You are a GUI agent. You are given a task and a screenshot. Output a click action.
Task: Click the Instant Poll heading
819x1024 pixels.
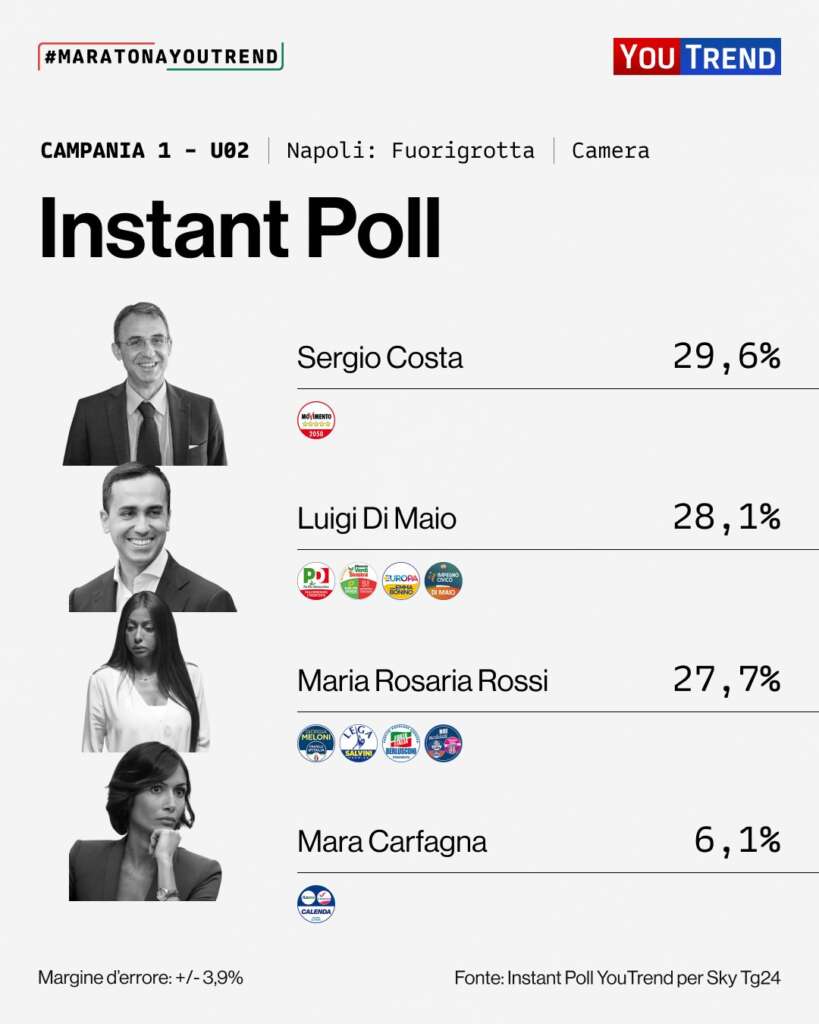point(240,229)
